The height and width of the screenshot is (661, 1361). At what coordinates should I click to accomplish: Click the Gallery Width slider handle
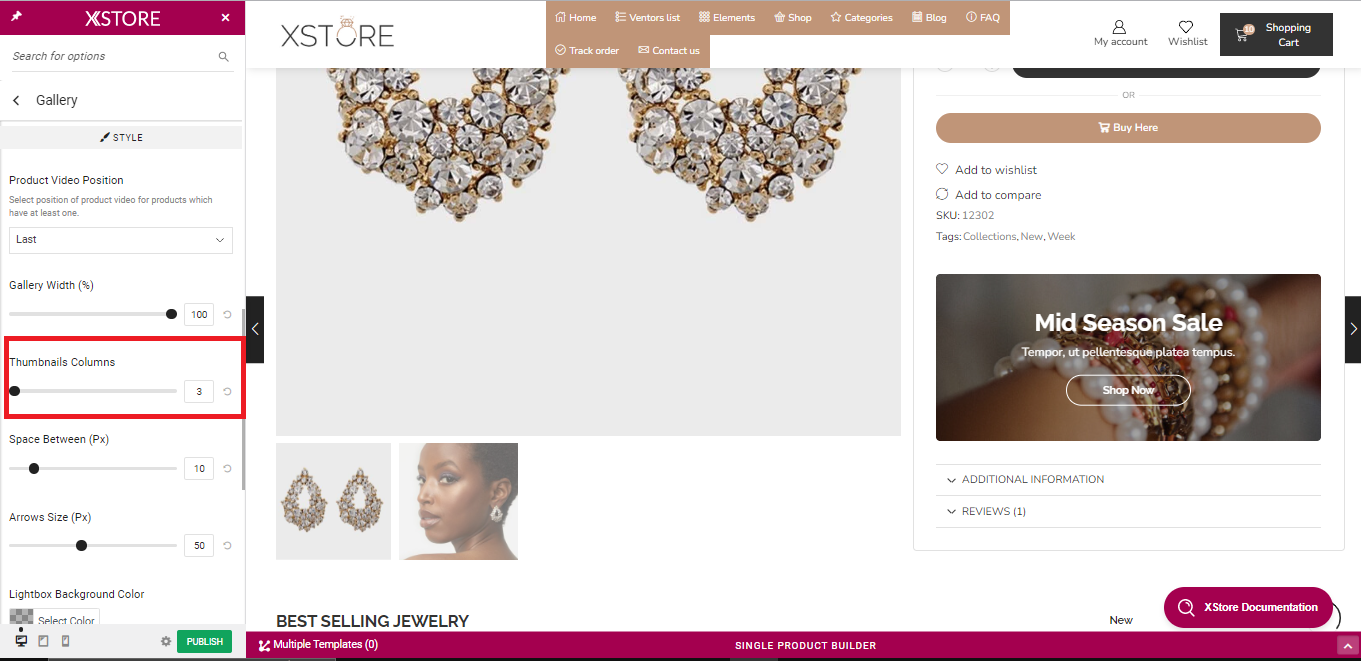171,314
